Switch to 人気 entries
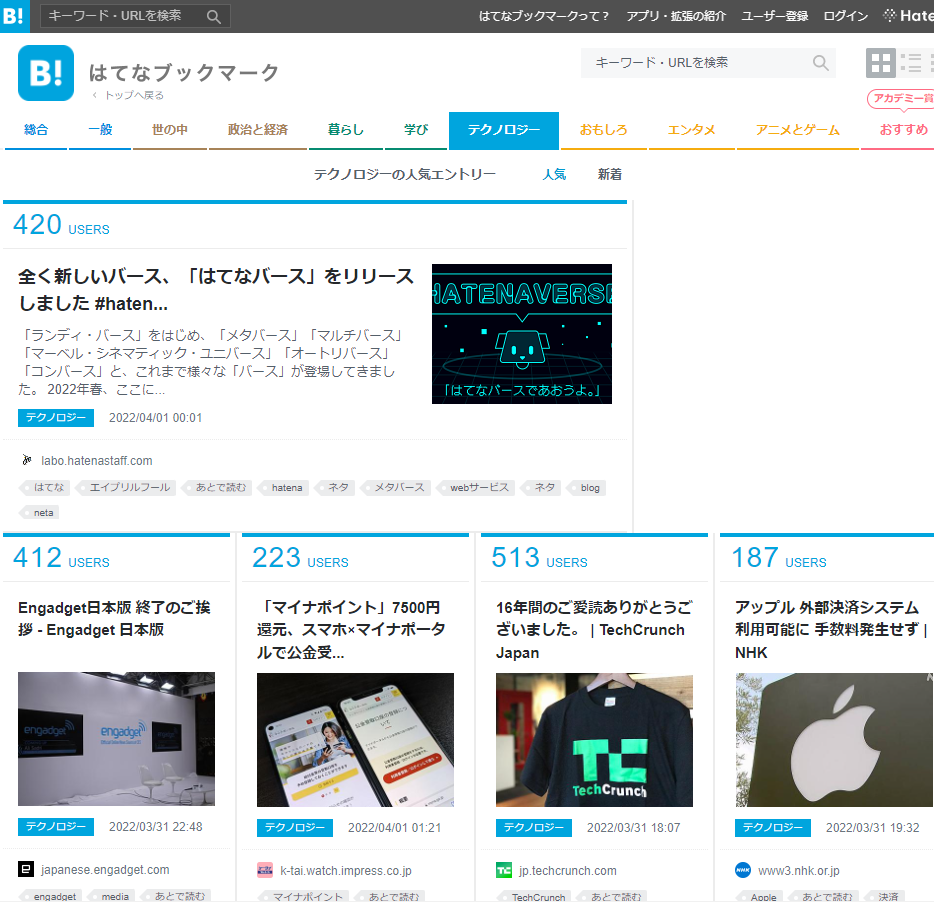 click(554, 175)
